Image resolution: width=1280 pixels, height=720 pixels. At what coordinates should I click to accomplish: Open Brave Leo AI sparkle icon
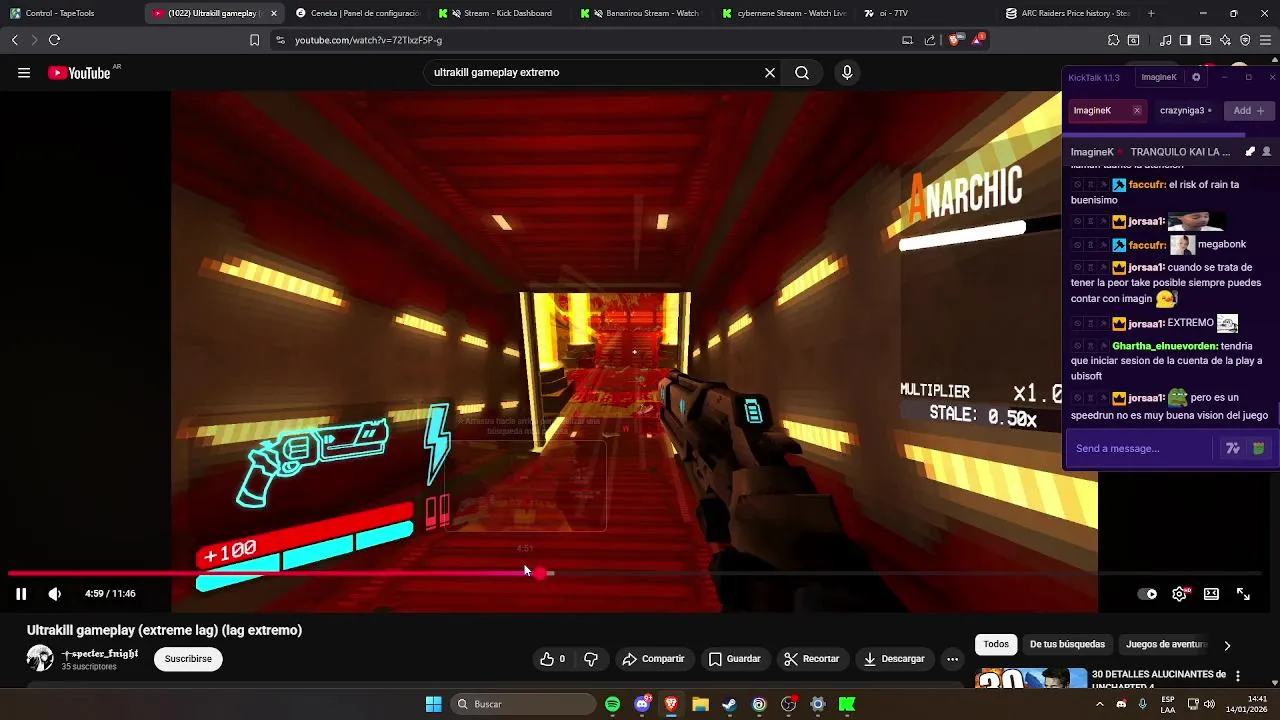coord(1225,40)
